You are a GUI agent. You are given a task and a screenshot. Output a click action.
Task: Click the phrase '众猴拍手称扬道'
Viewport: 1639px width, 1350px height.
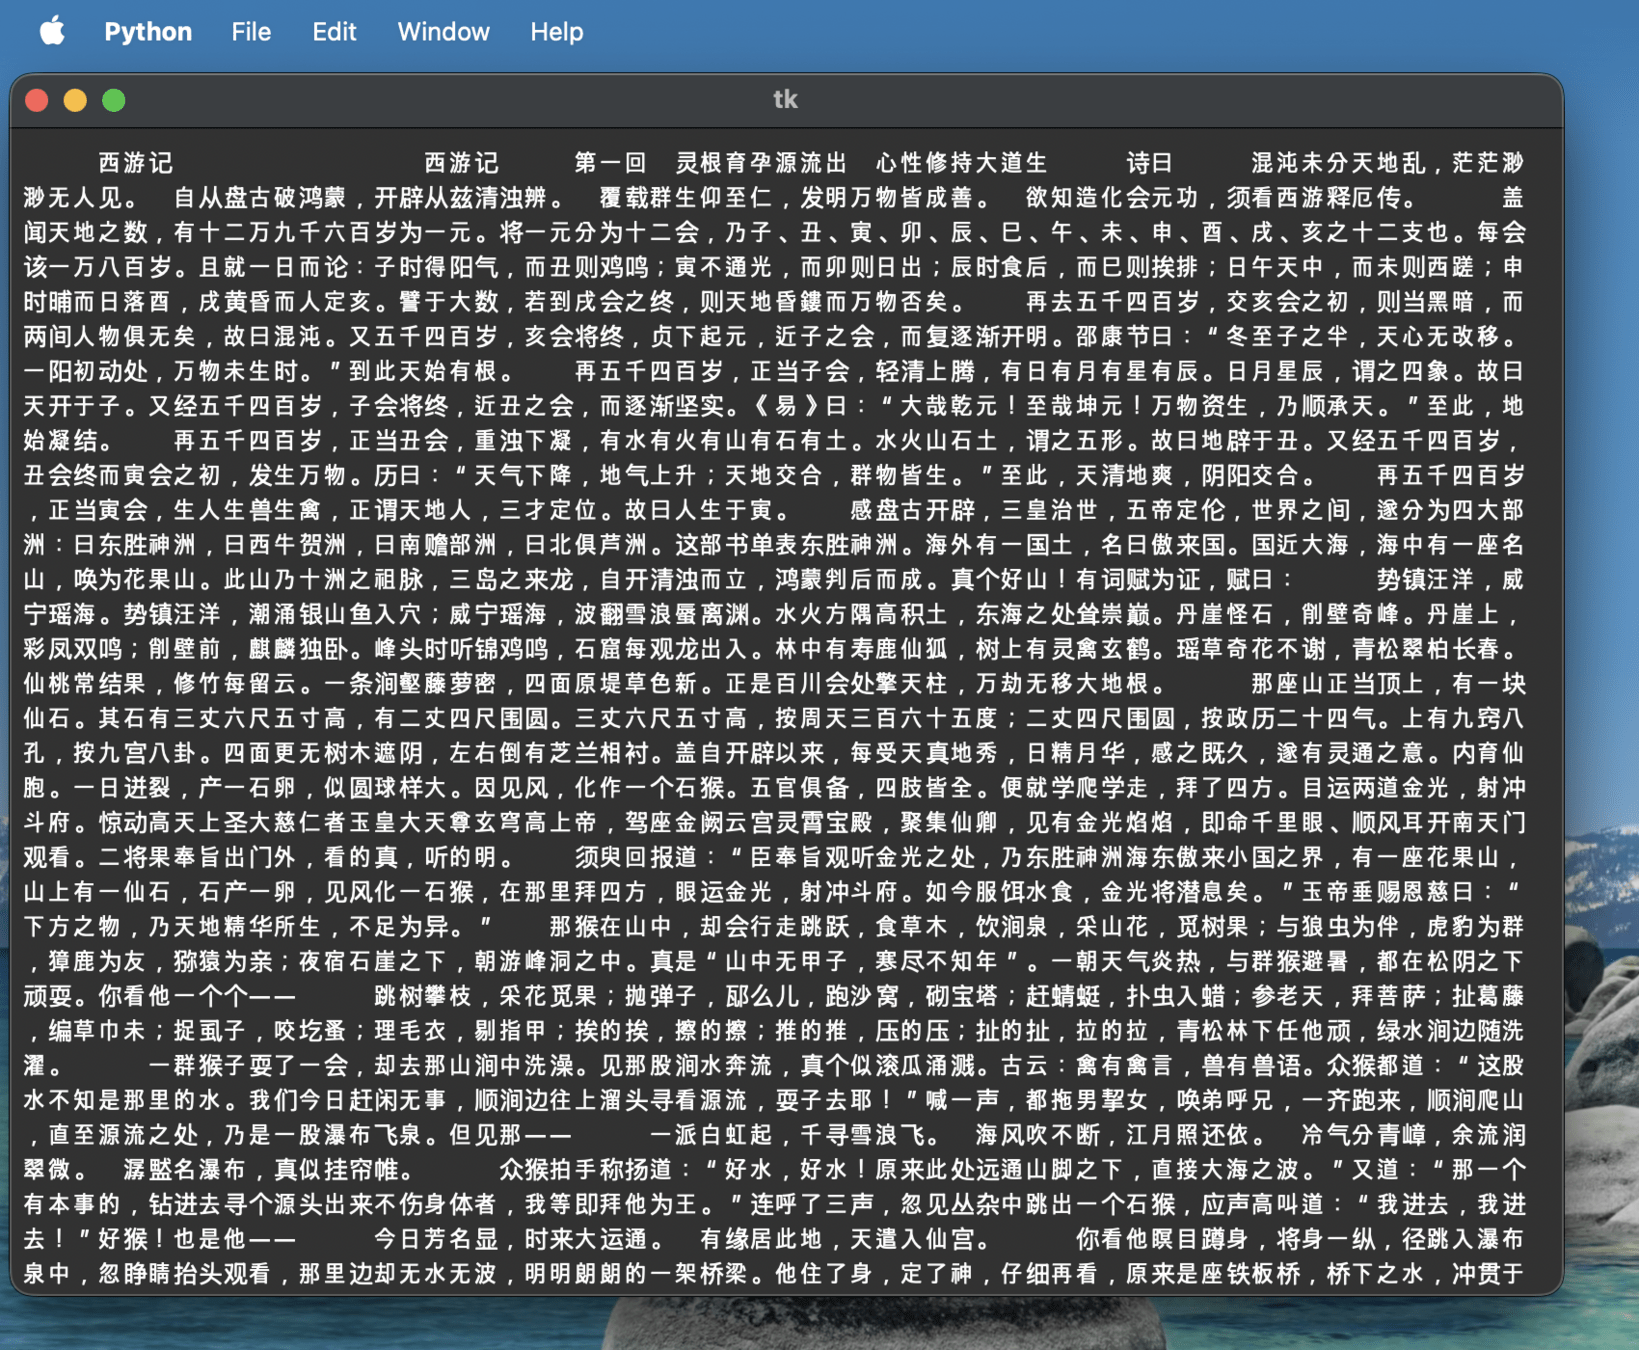[586, 1171]
